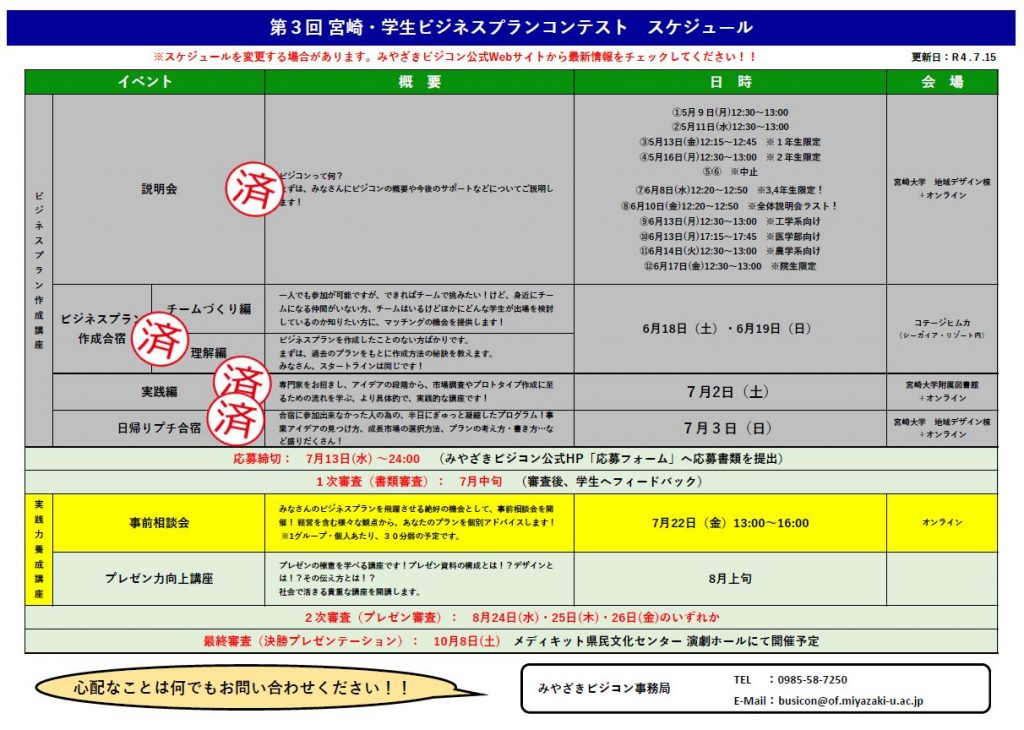Screen dimensions: 1024x730
Task: Click the application deadline '7月13日(水)~24:00'
Action: (362, 459)
